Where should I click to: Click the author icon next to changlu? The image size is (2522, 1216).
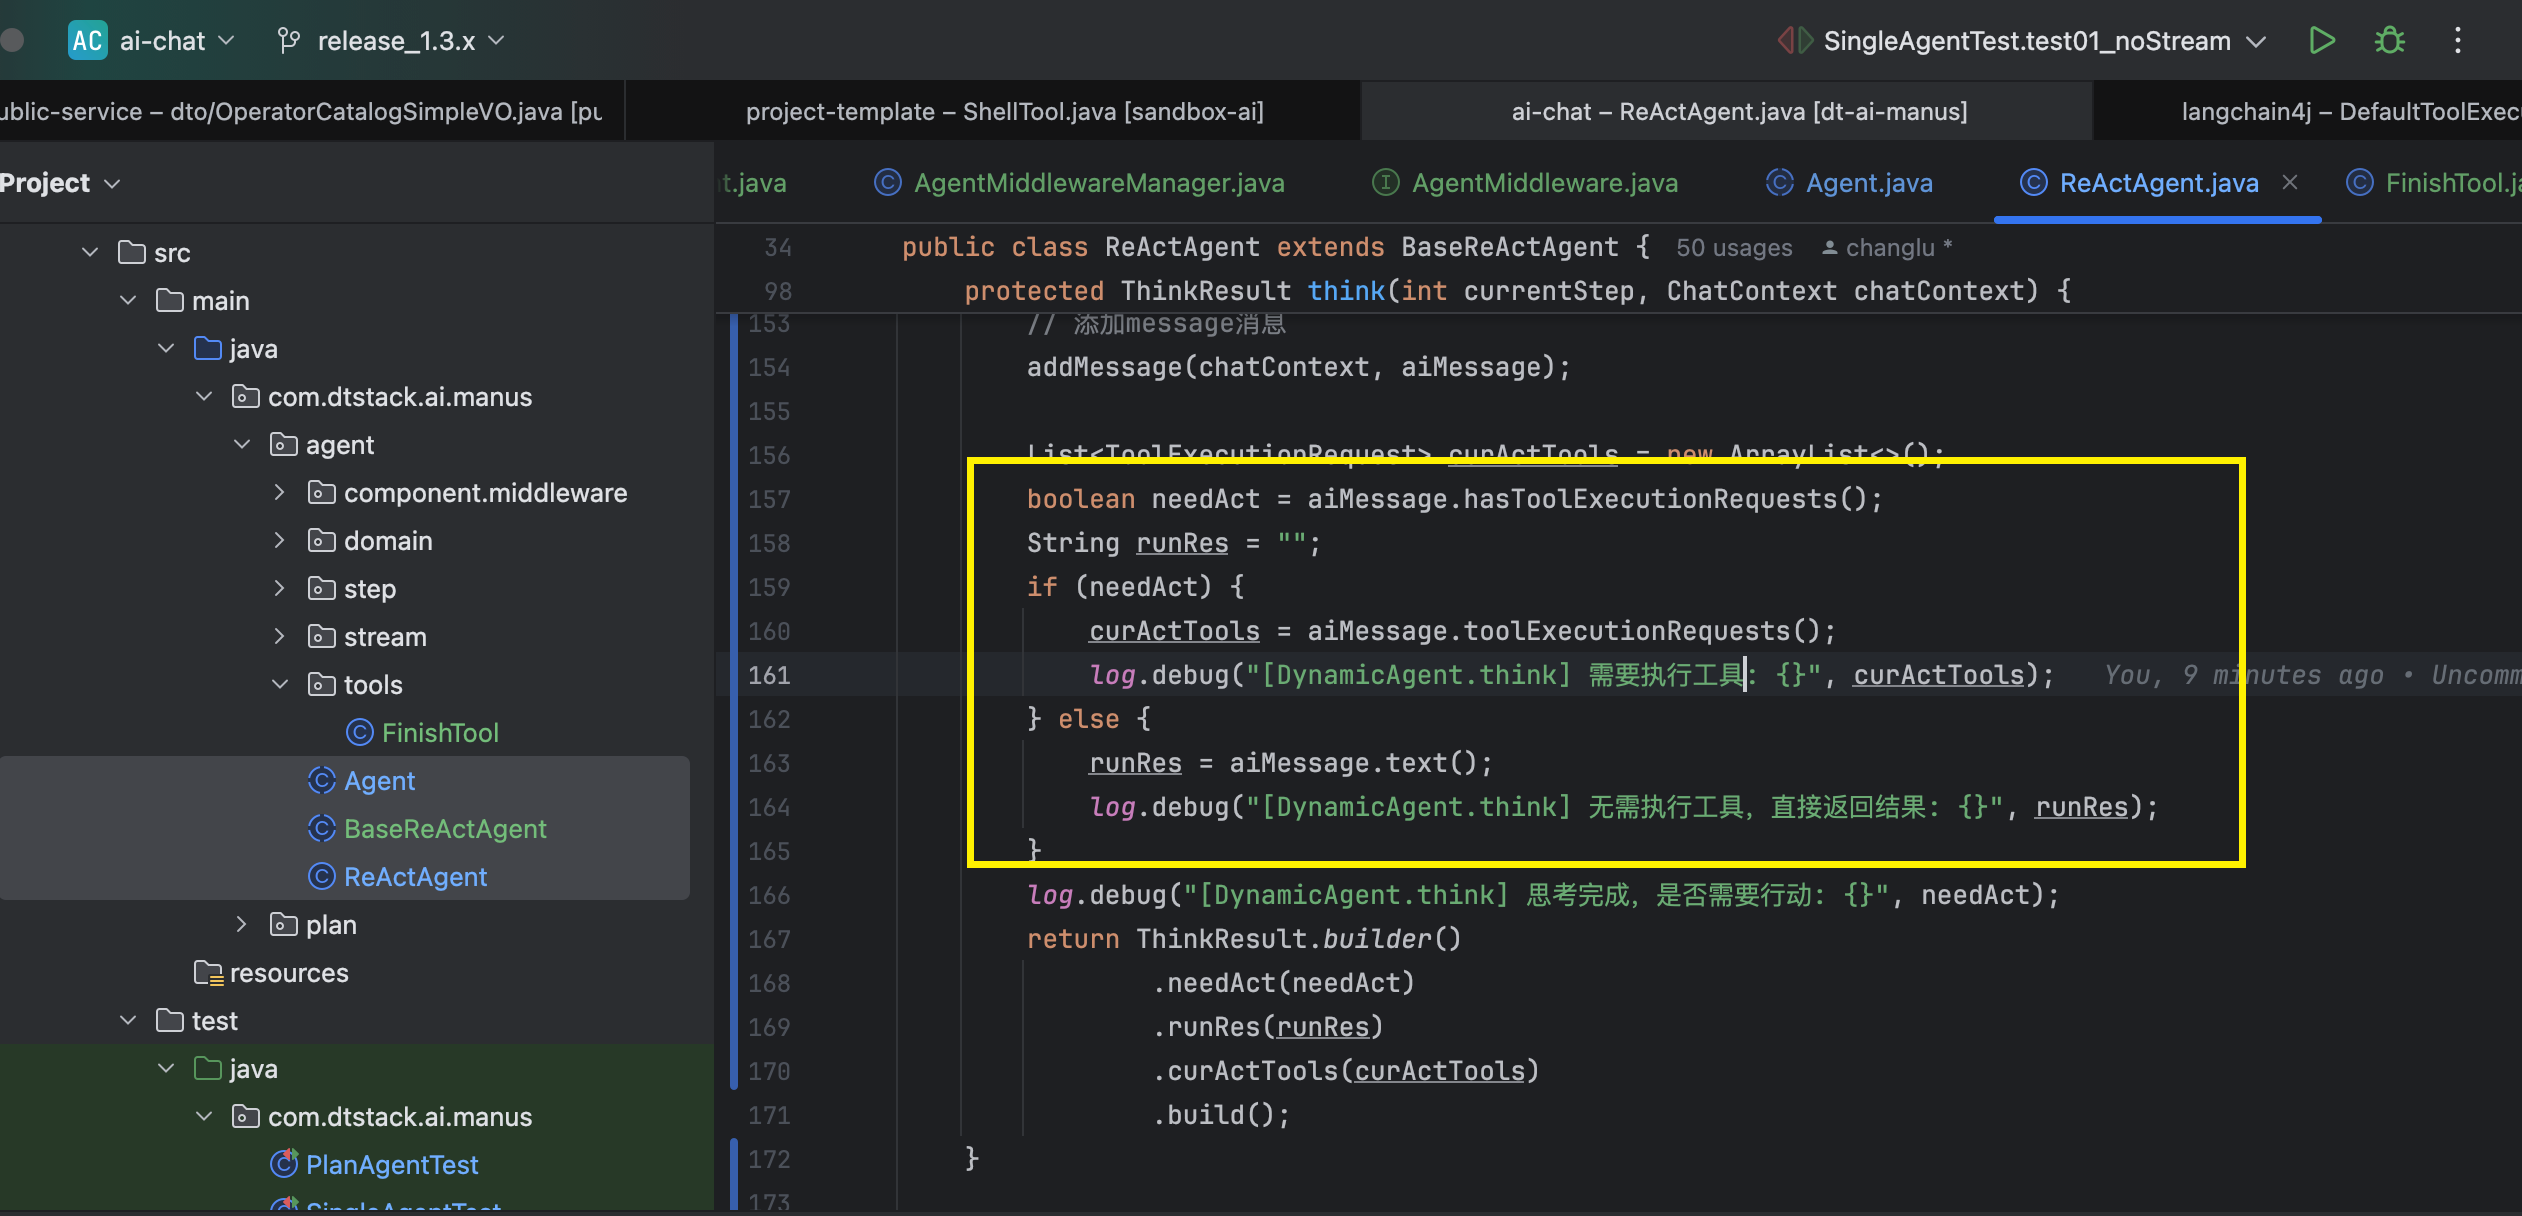click(1829, 248)
